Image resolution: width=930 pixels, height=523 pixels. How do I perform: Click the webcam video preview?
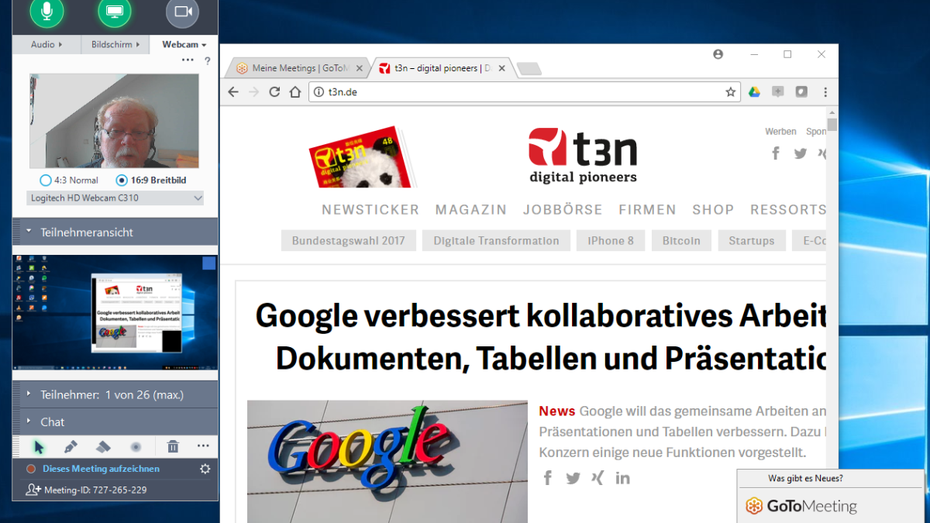click(x=114, y=121)
